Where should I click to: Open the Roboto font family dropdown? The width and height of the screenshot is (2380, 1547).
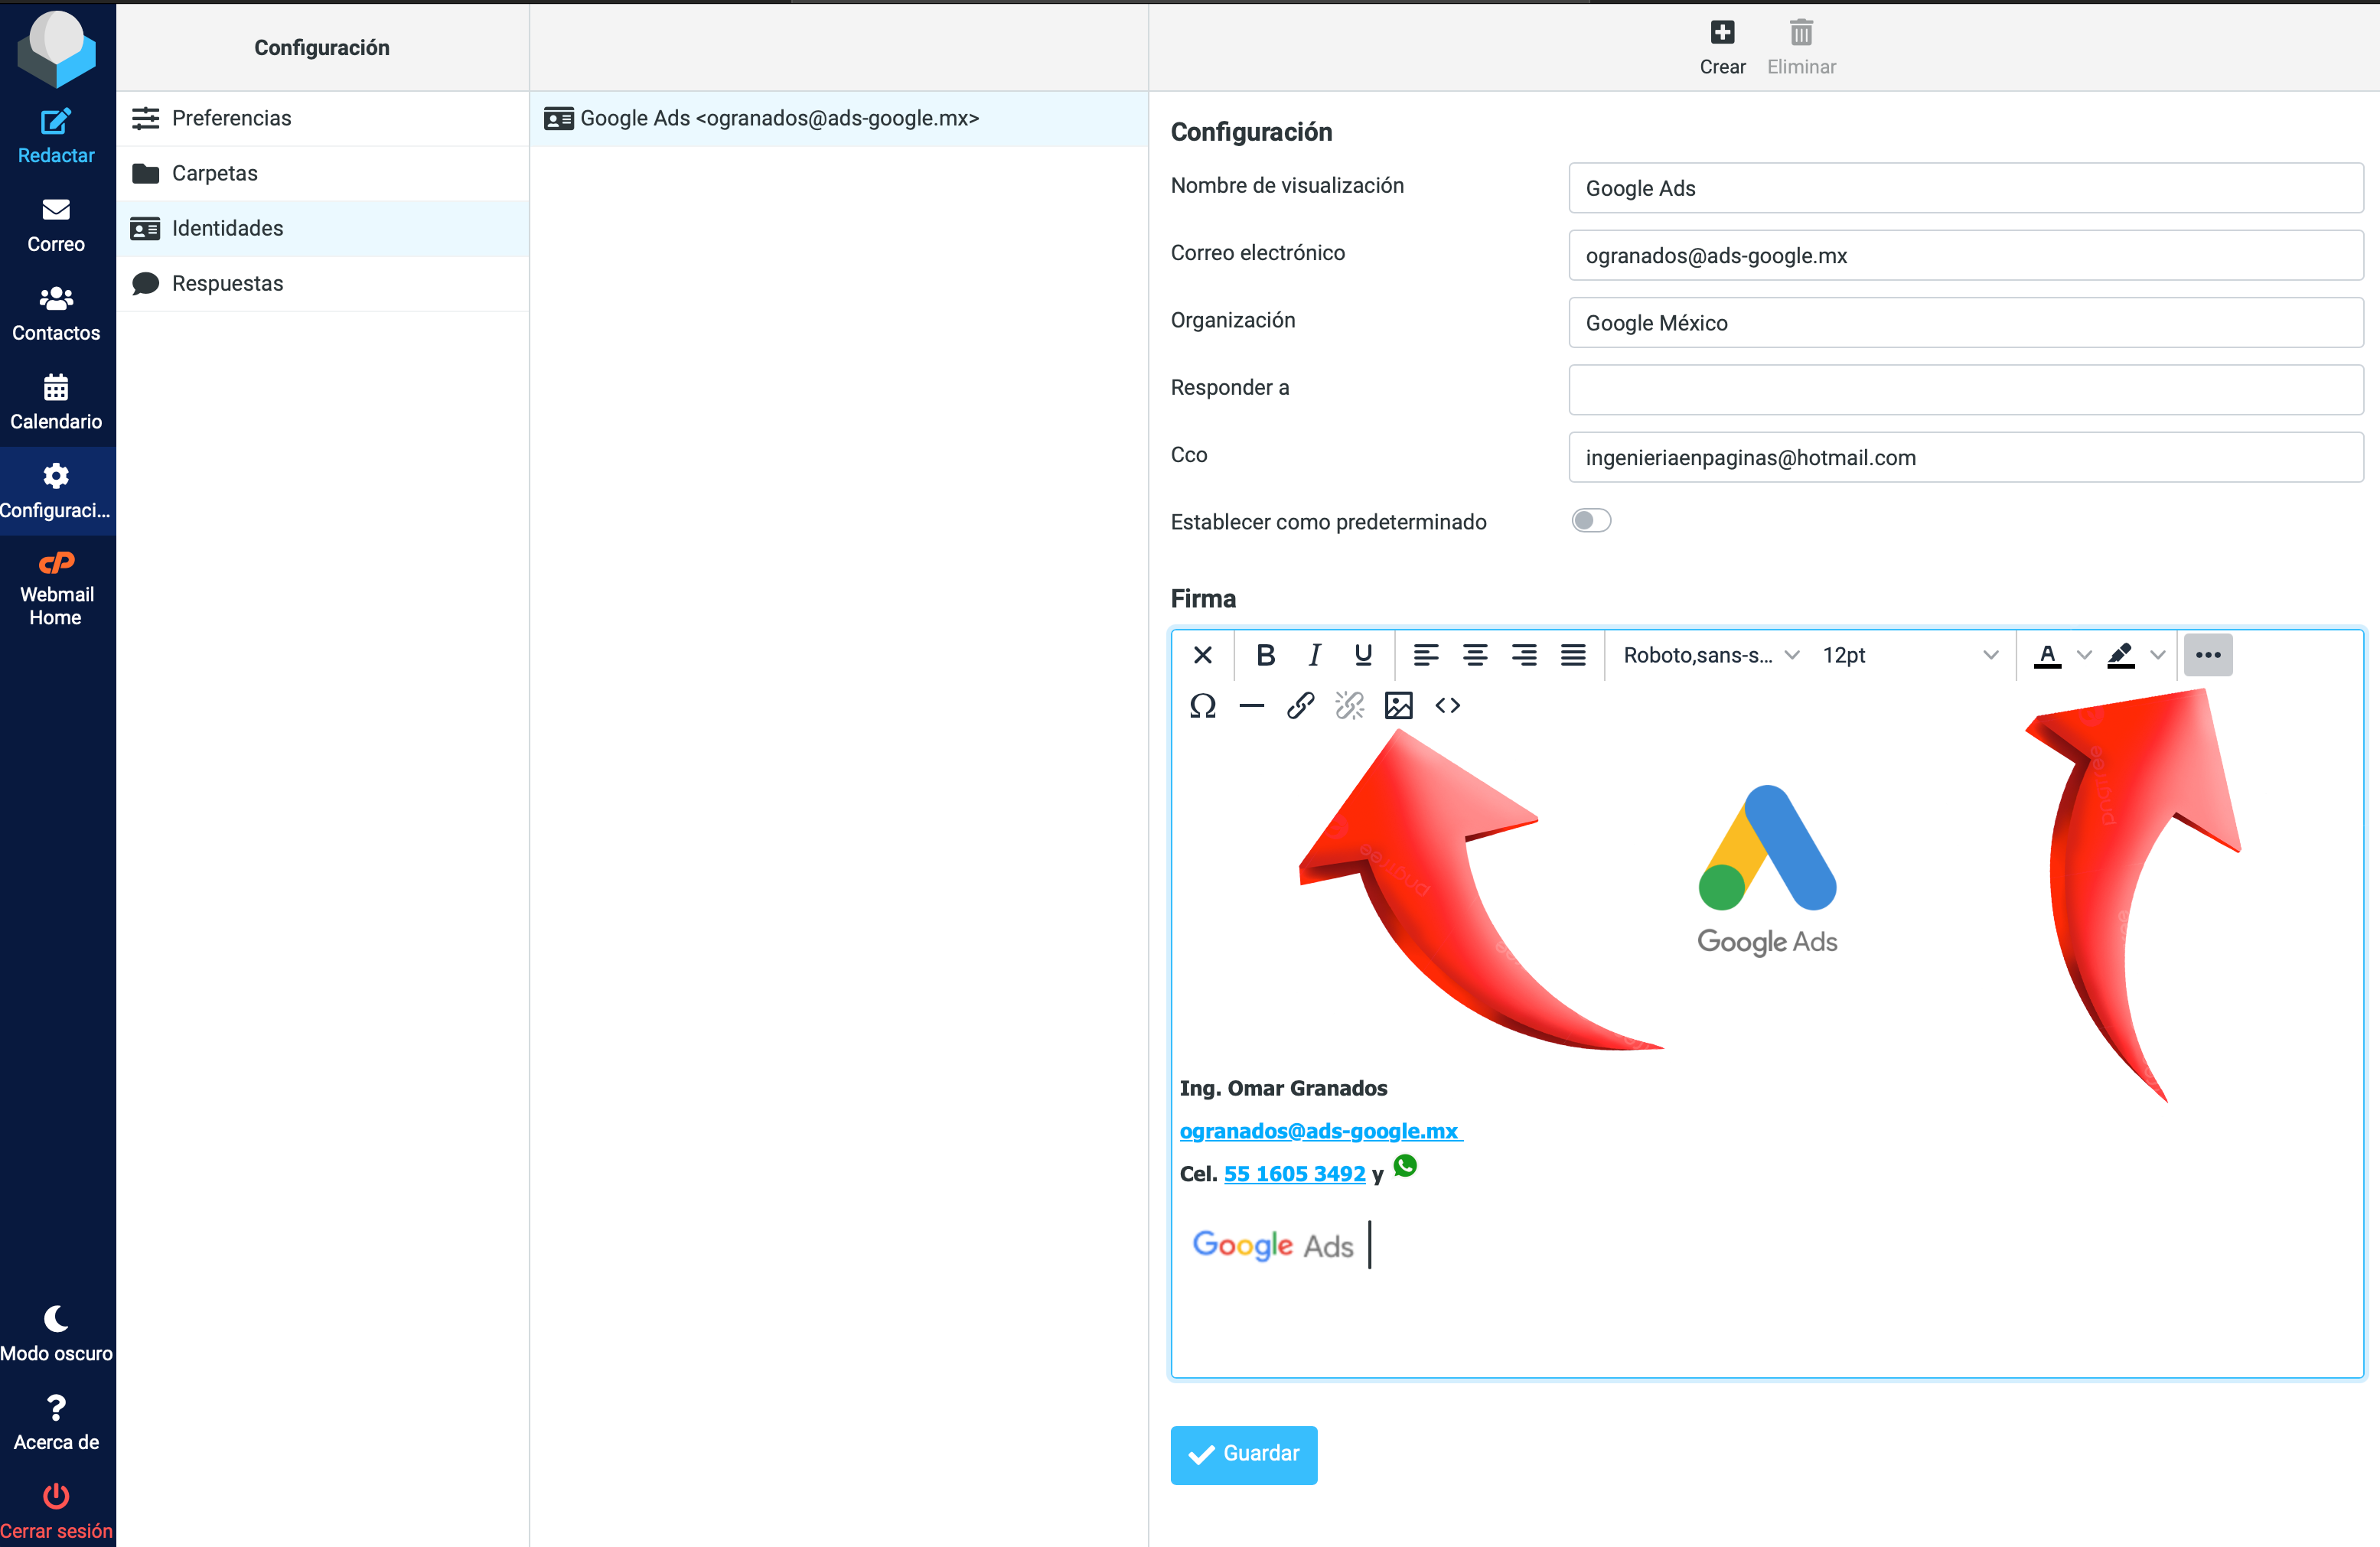click(x=1711, y=655)
